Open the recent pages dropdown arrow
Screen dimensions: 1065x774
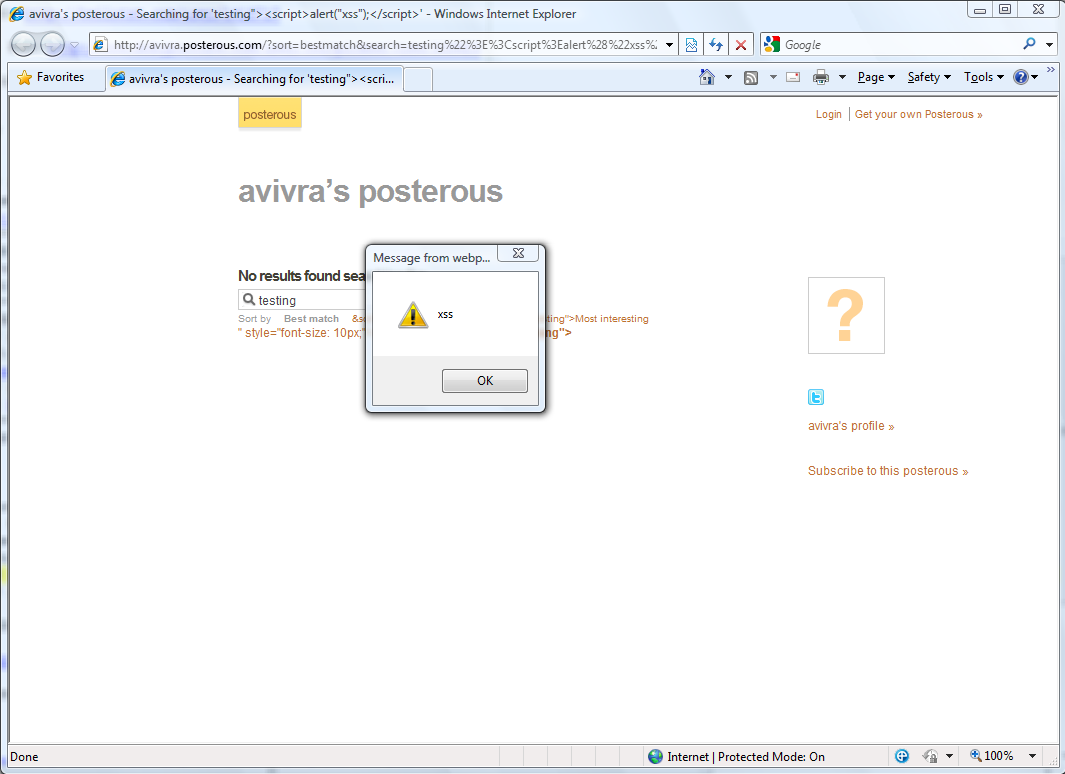click(x=75, y=45)
